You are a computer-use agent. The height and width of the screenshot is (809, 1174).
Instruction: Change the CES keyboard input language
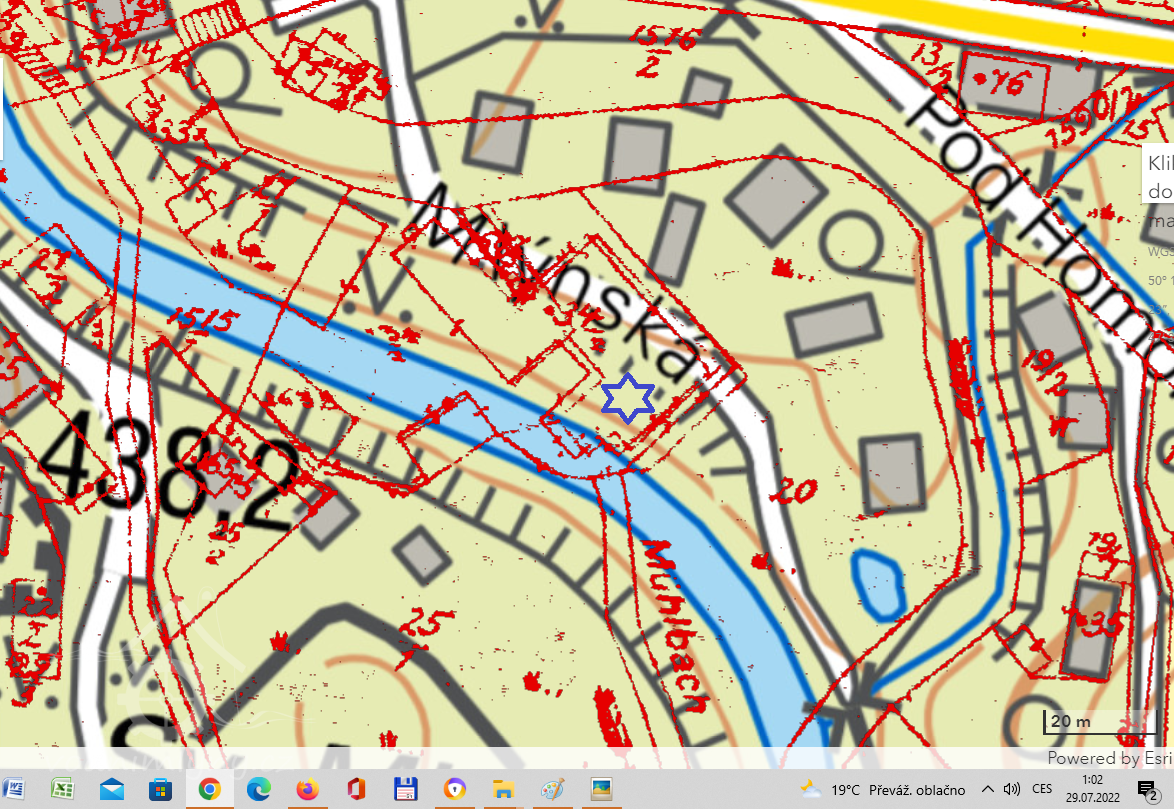pos(1042,789)
